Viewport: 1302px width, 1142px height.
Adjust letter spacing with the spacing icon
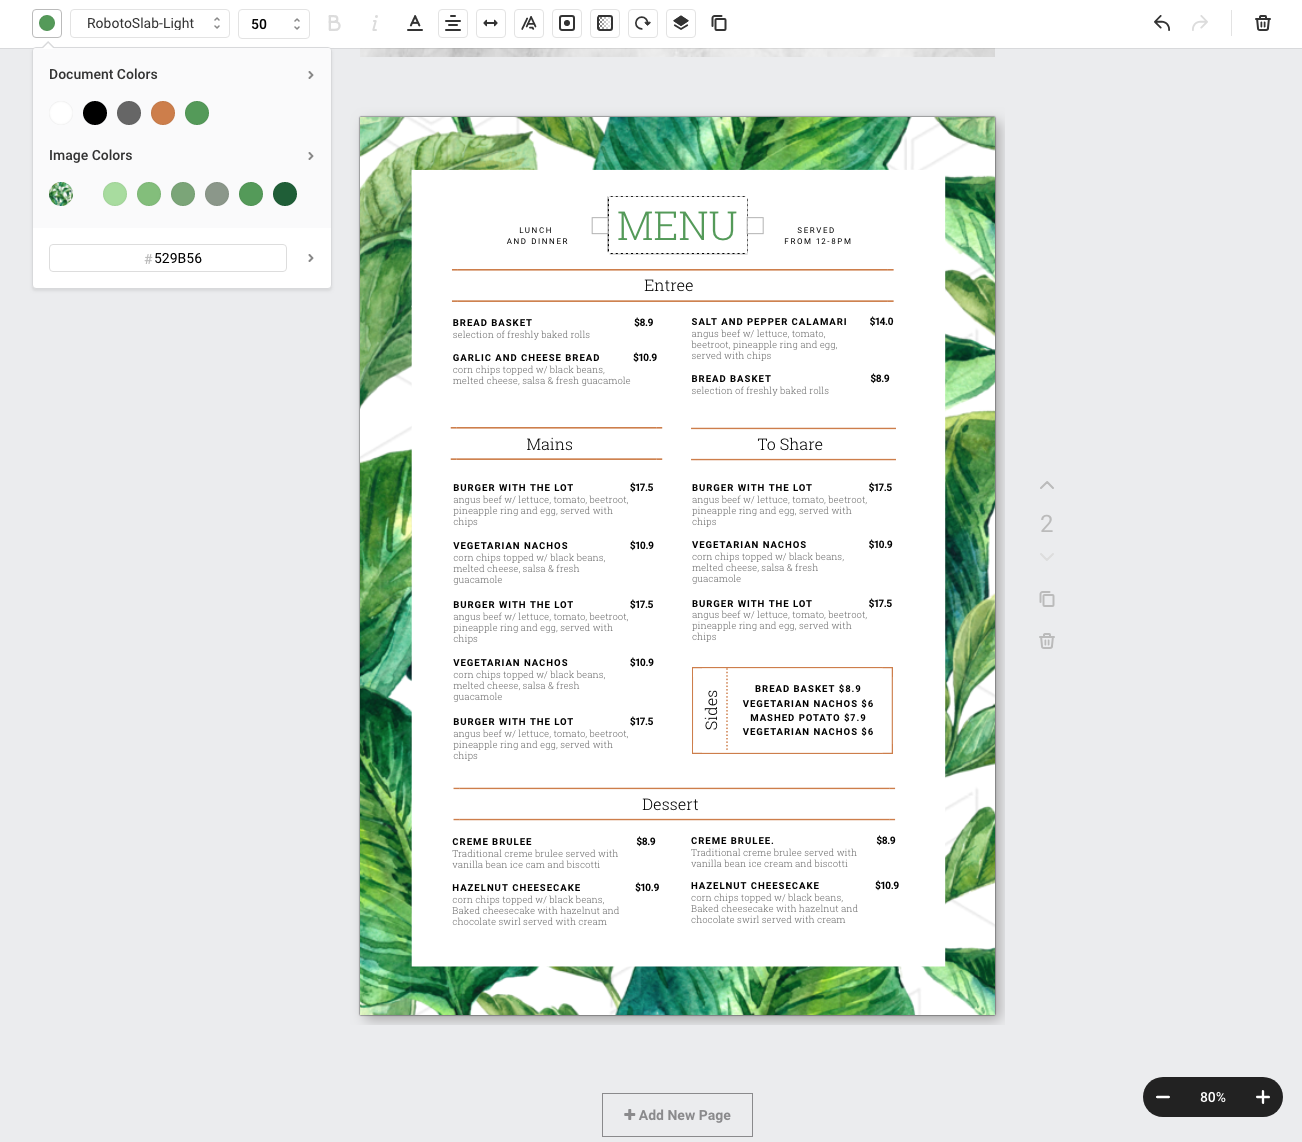(x=490, y=23)
